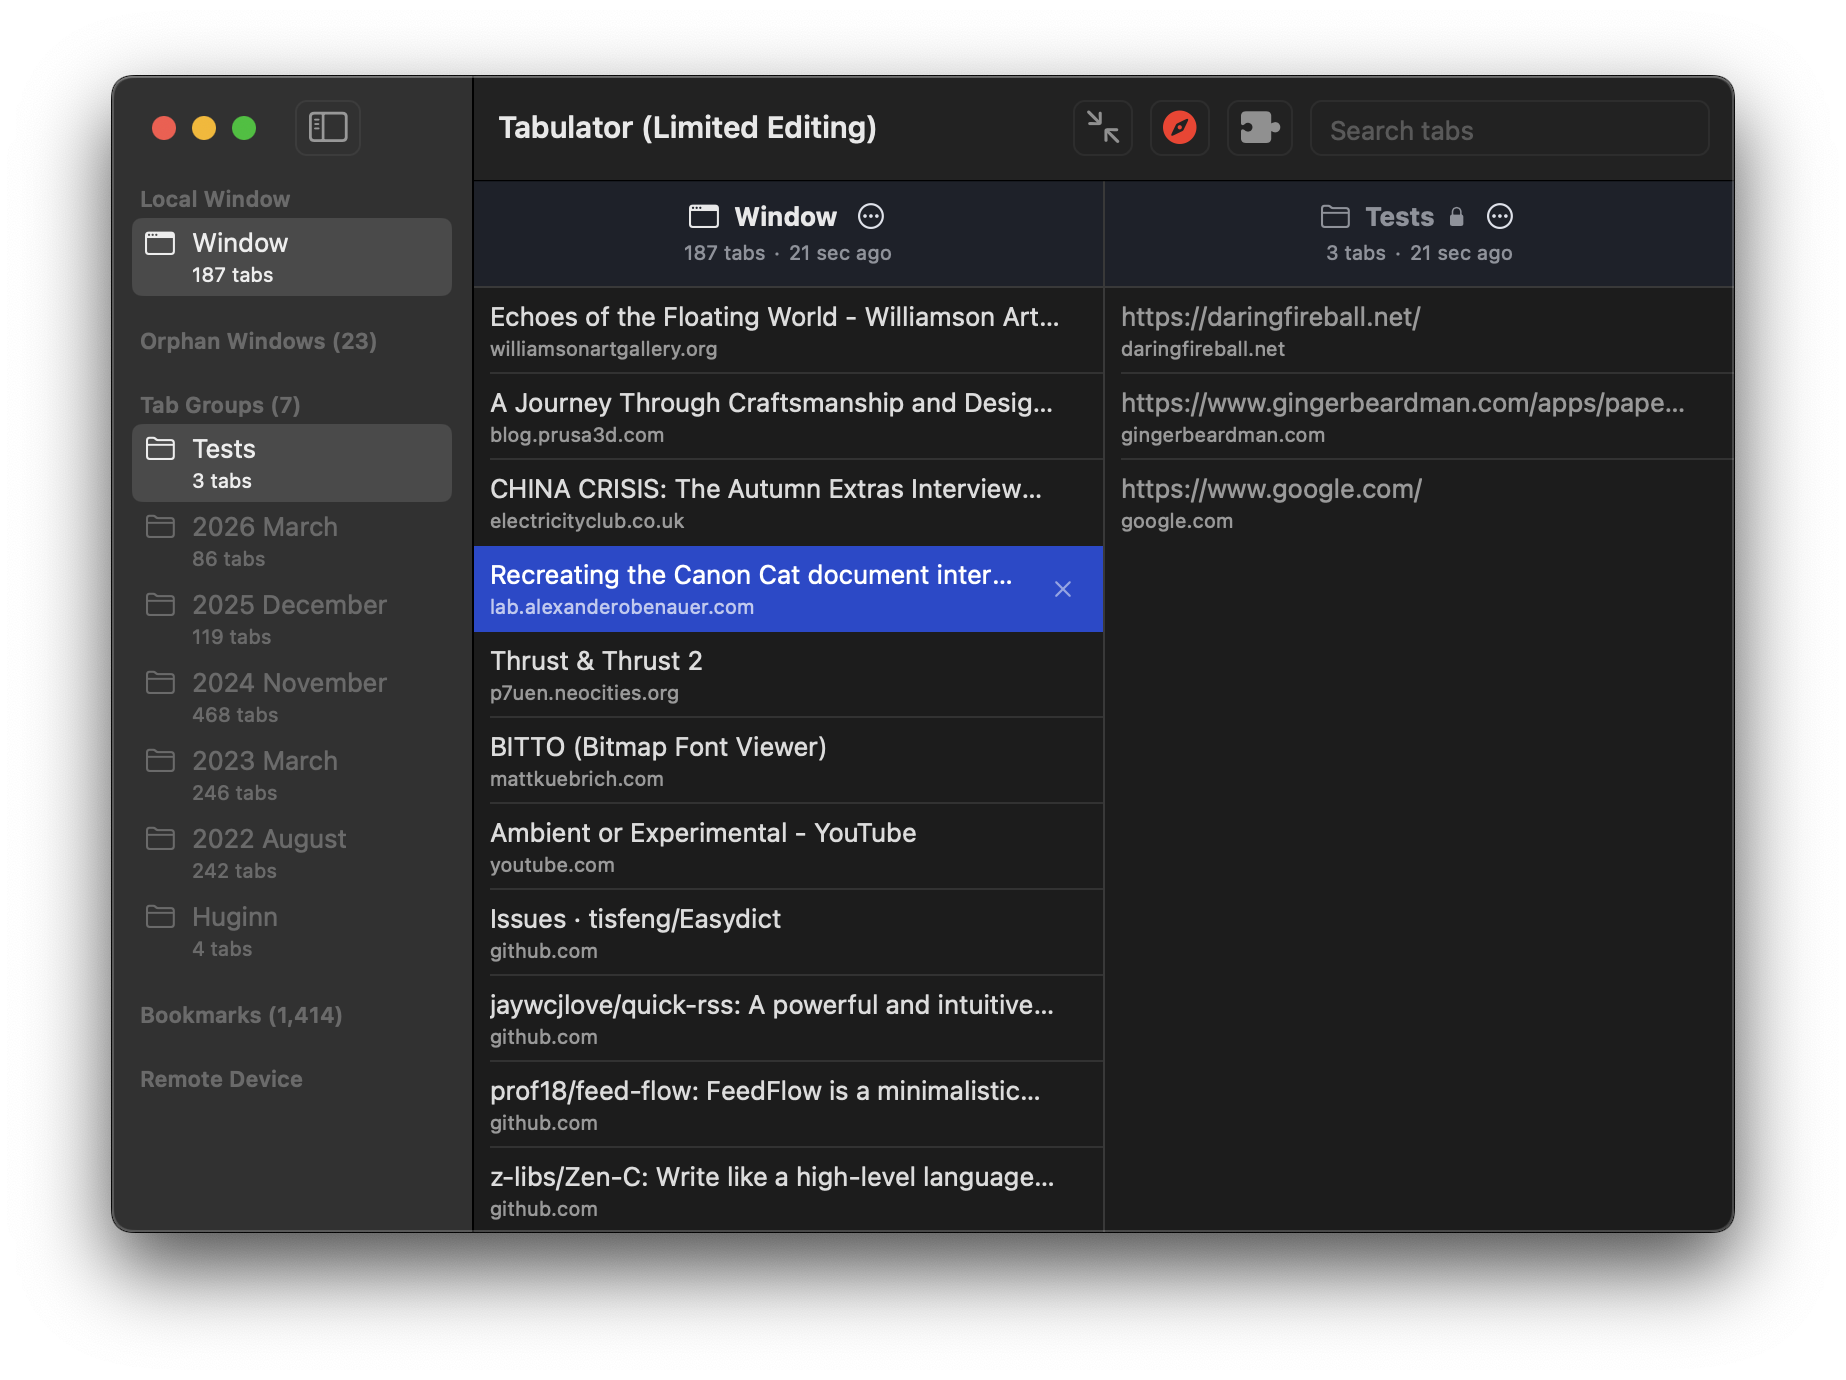This screenshot has width=1846, height=1380.
Task: Click the Tests column header title
Action: 1399,217
